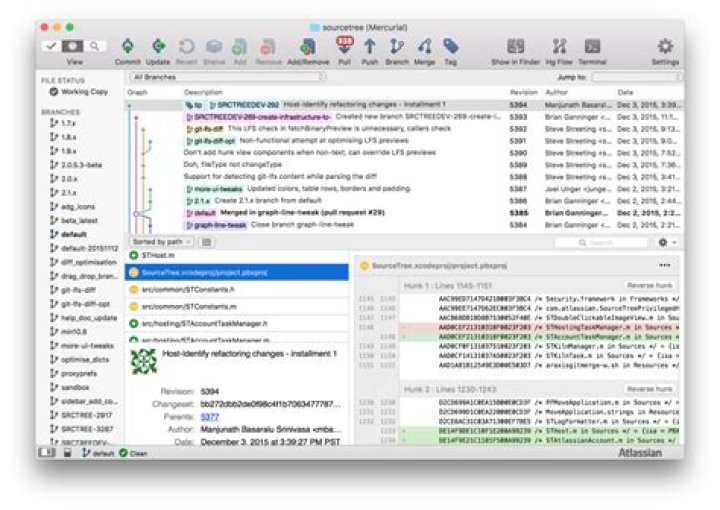Toggle sidebar button in status bar
The width and height of the screenshot is (720, 510).
pos(47,453)
